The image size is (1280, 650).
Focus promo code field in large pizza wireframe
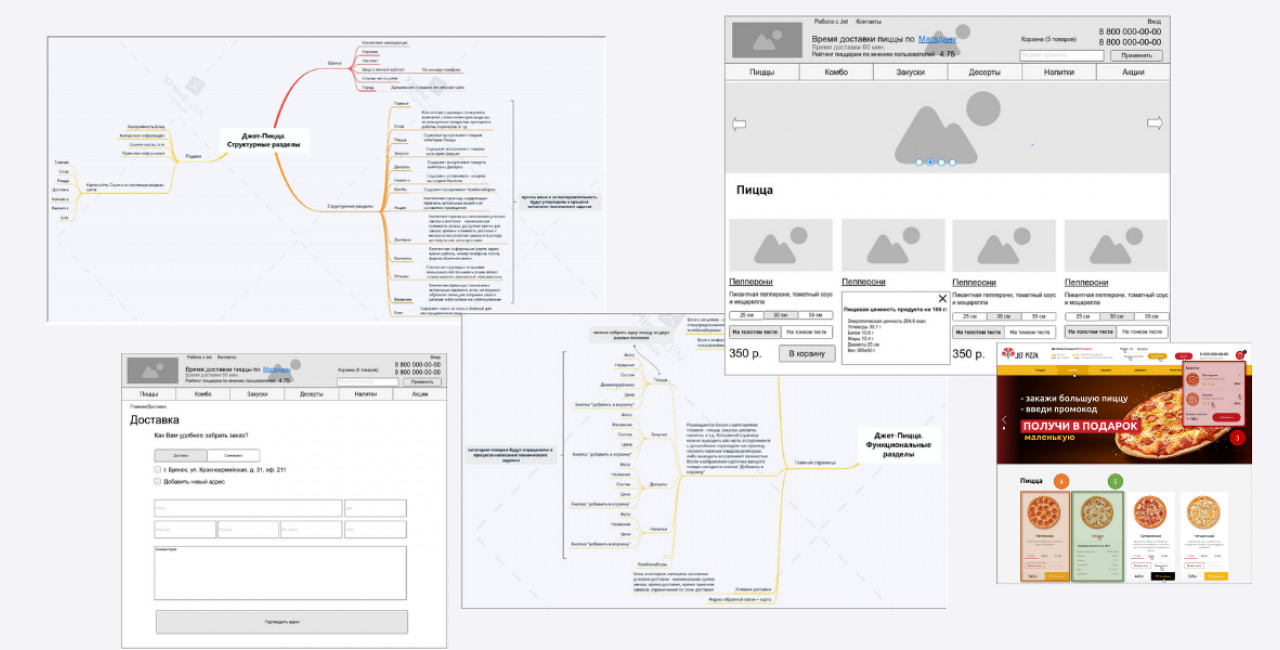point(1062,56)
